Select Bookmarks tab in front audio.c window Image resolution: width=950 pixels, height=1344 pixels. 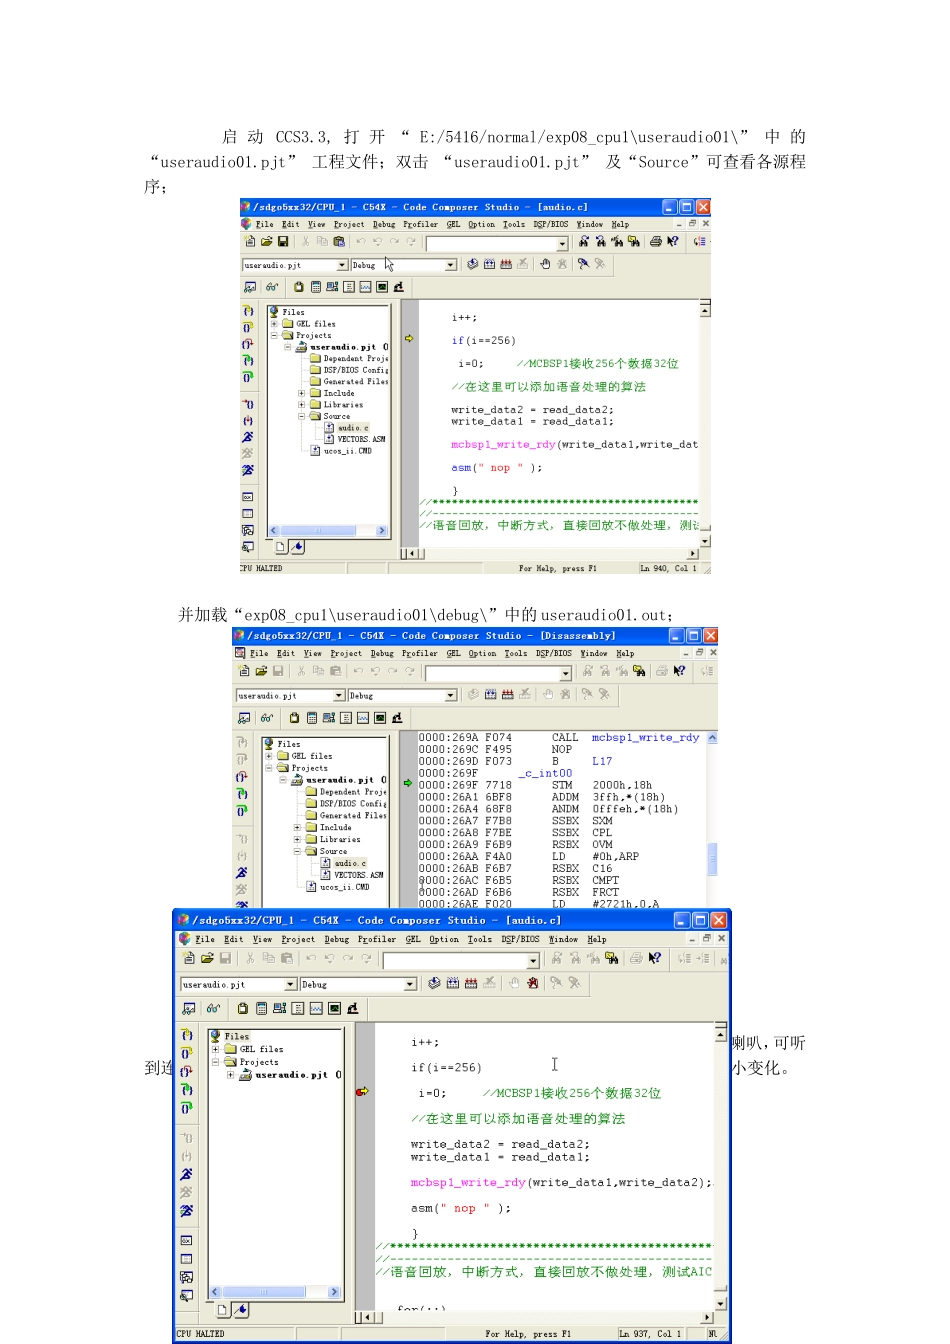click(x=240, y=1309)
